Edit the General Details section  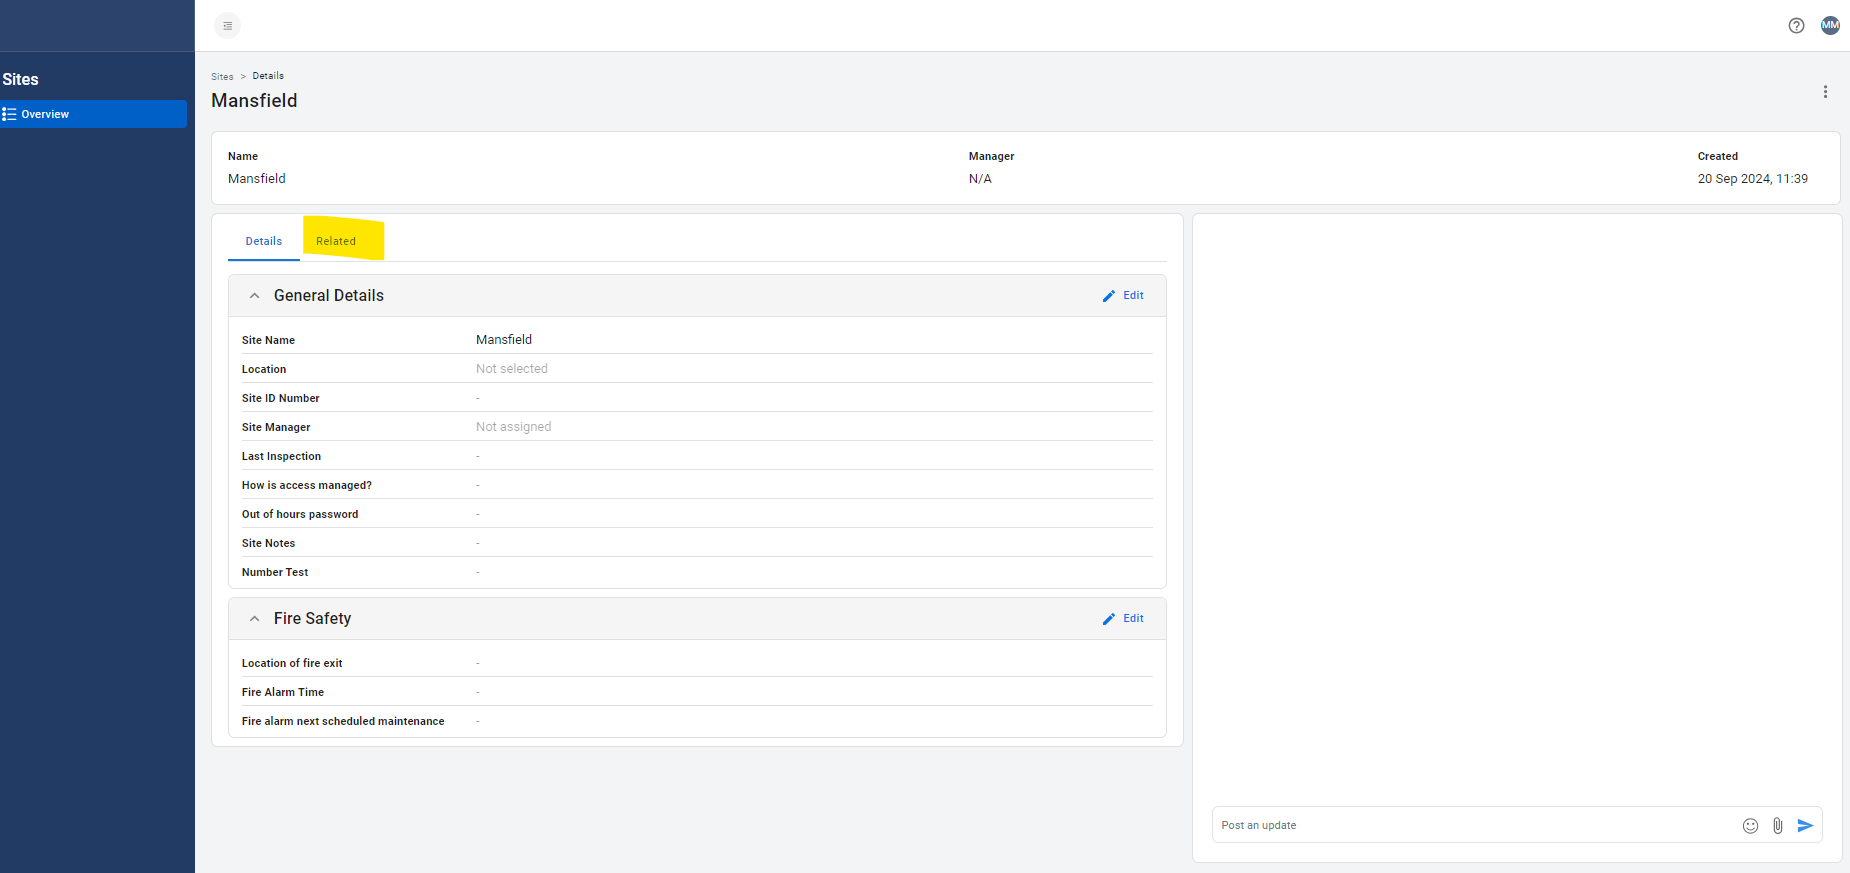click(x=1123, y=296)
